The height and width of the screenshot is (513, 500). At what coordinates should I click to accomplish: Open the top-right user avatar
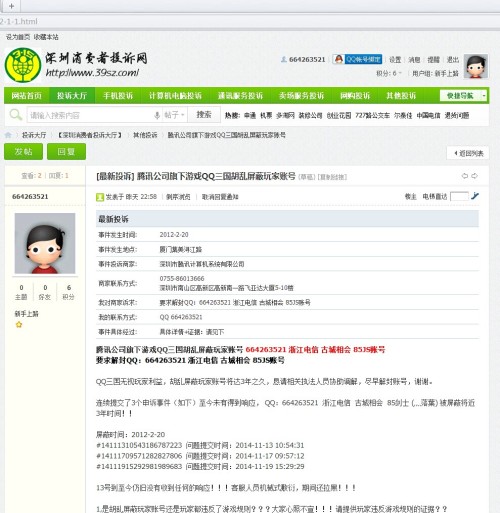(x=476, y=66)
